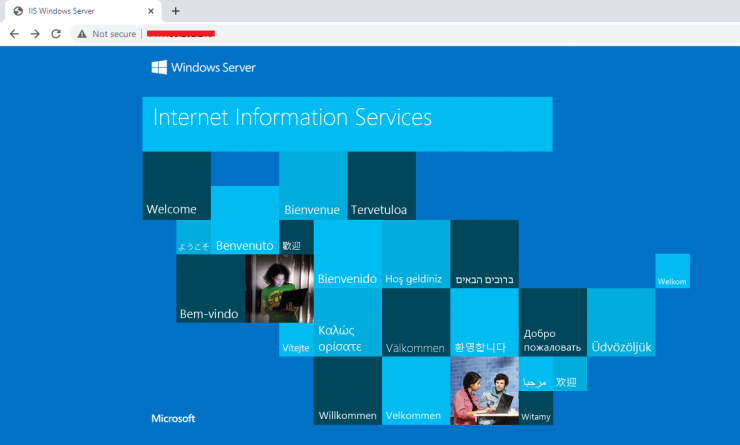Click the Hebrew ברוכים הבאים tile

click(485, 254)
